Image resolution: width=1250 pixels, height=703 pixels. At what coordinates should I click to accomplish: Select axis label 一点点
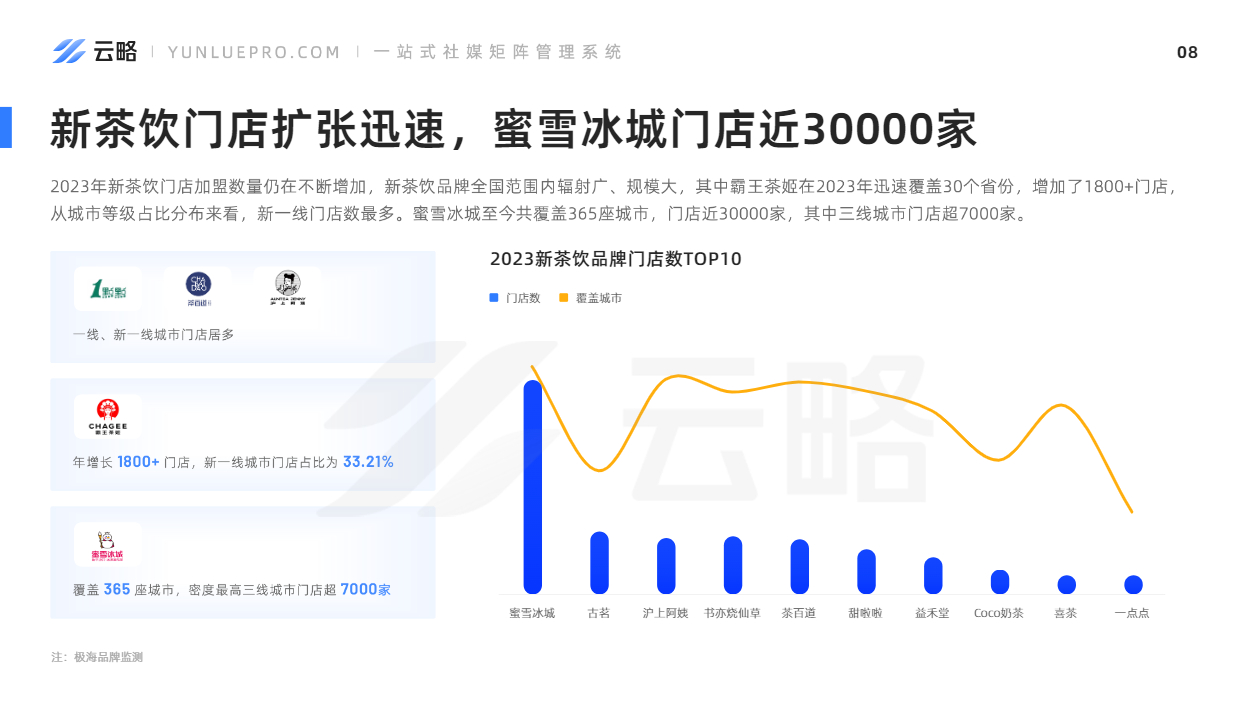click(1132, 613)
